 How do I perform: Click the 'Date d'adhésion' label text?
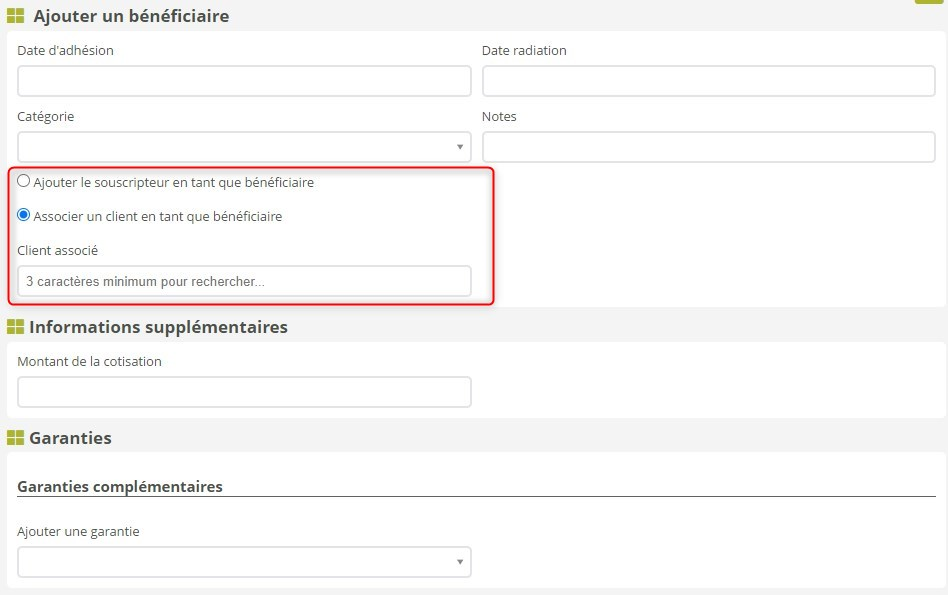(x=65, y=50)
